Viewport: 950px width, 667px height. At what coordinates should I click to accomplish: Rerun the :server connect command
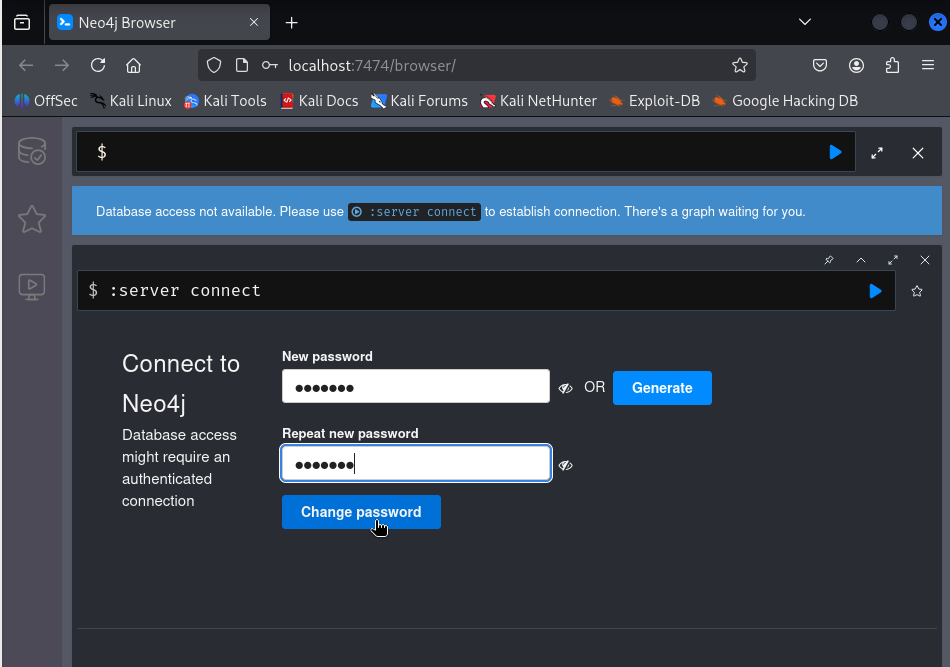(x=875, y=291)
